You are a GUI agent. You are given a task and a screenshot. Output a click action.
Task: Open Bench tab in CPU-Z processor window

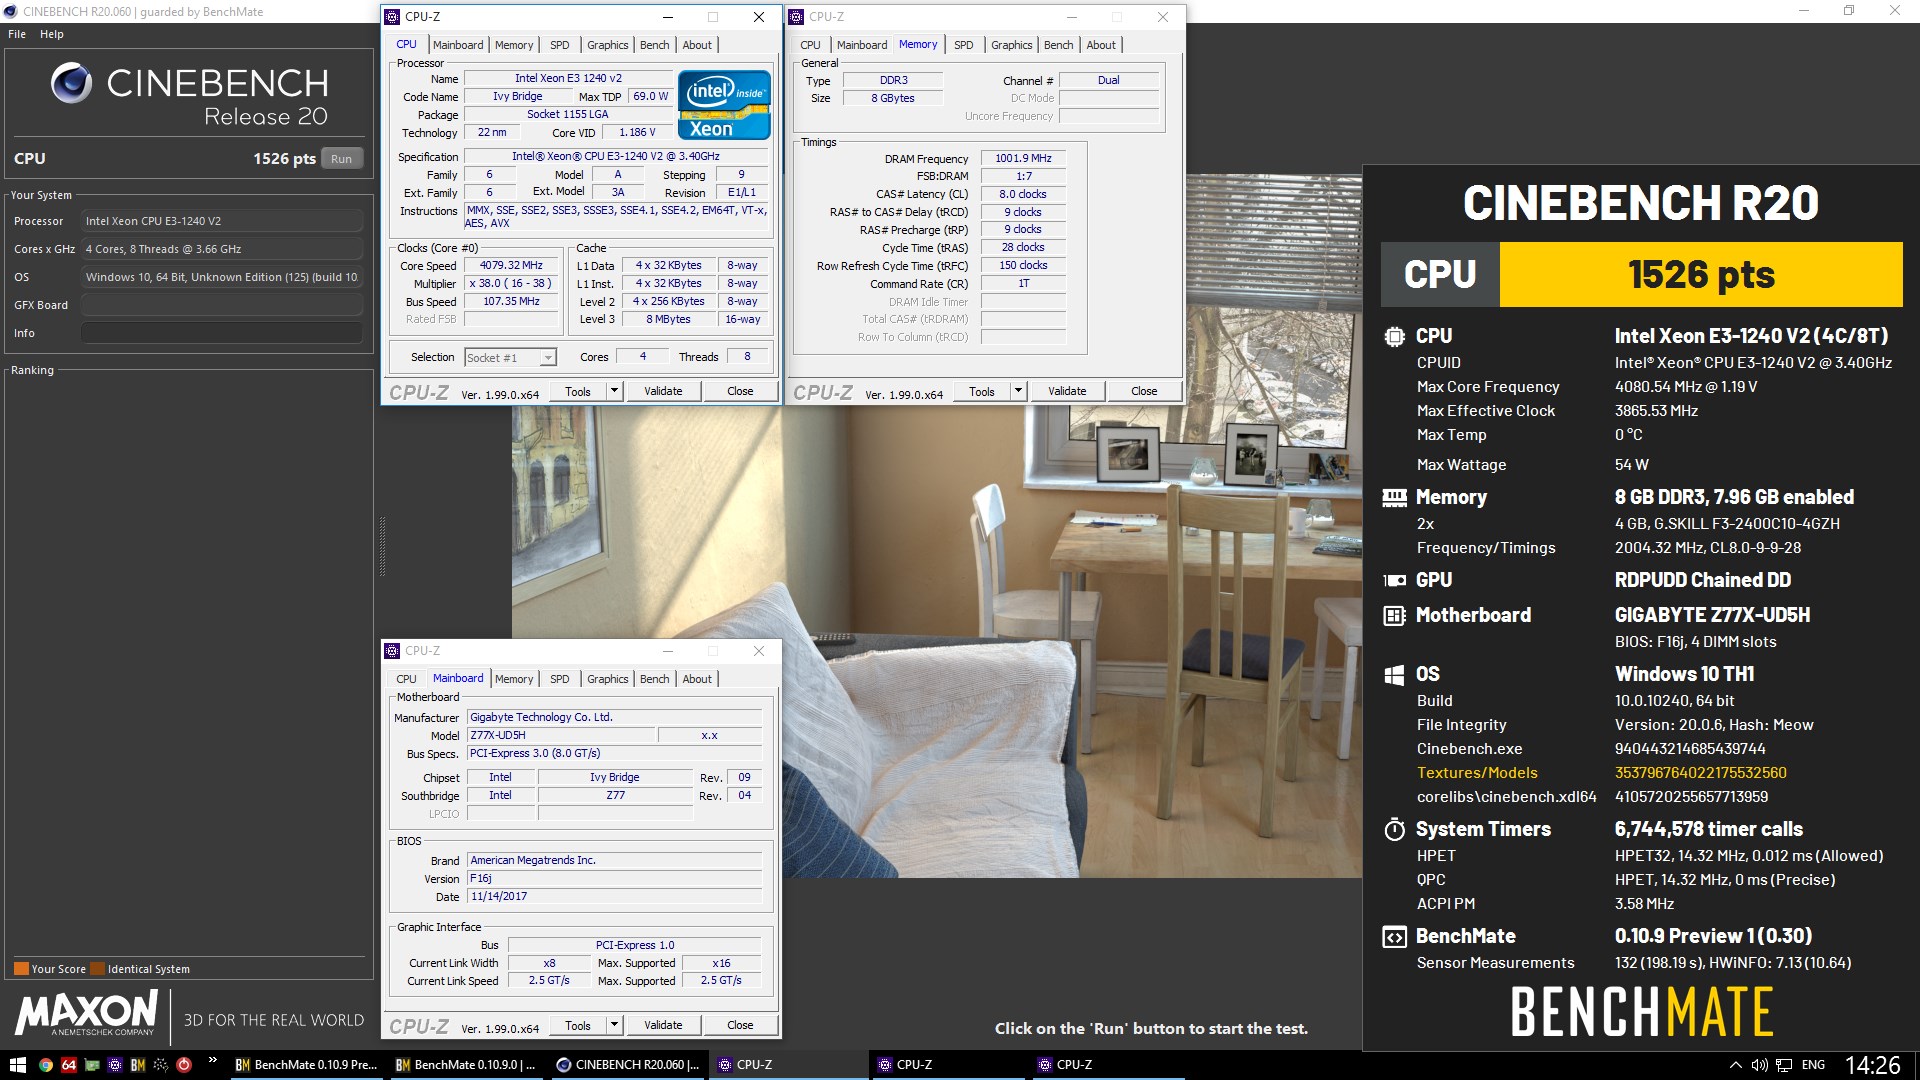pyautogui.click(x=655, y=45)
